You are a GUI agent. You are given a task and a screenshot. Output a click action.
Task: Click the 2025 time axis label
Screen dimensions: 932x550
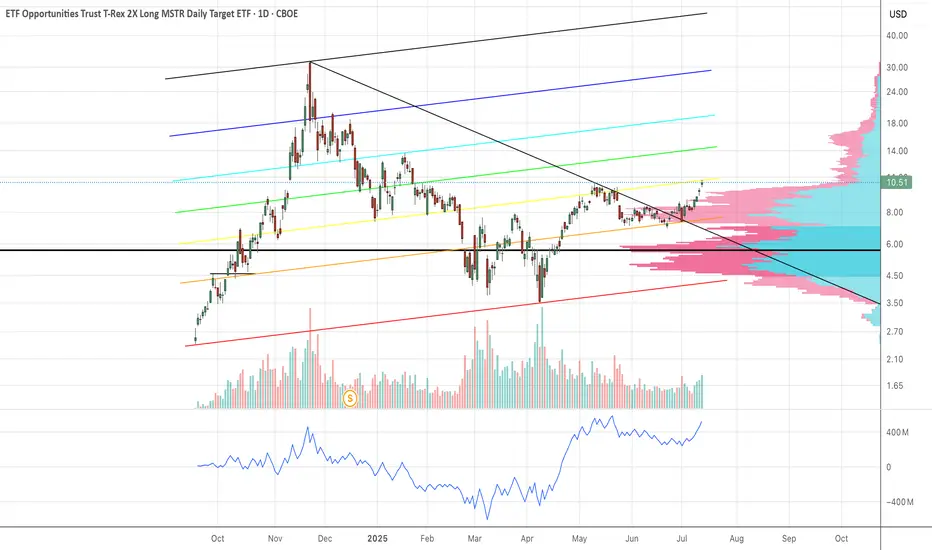click(377, 539)
